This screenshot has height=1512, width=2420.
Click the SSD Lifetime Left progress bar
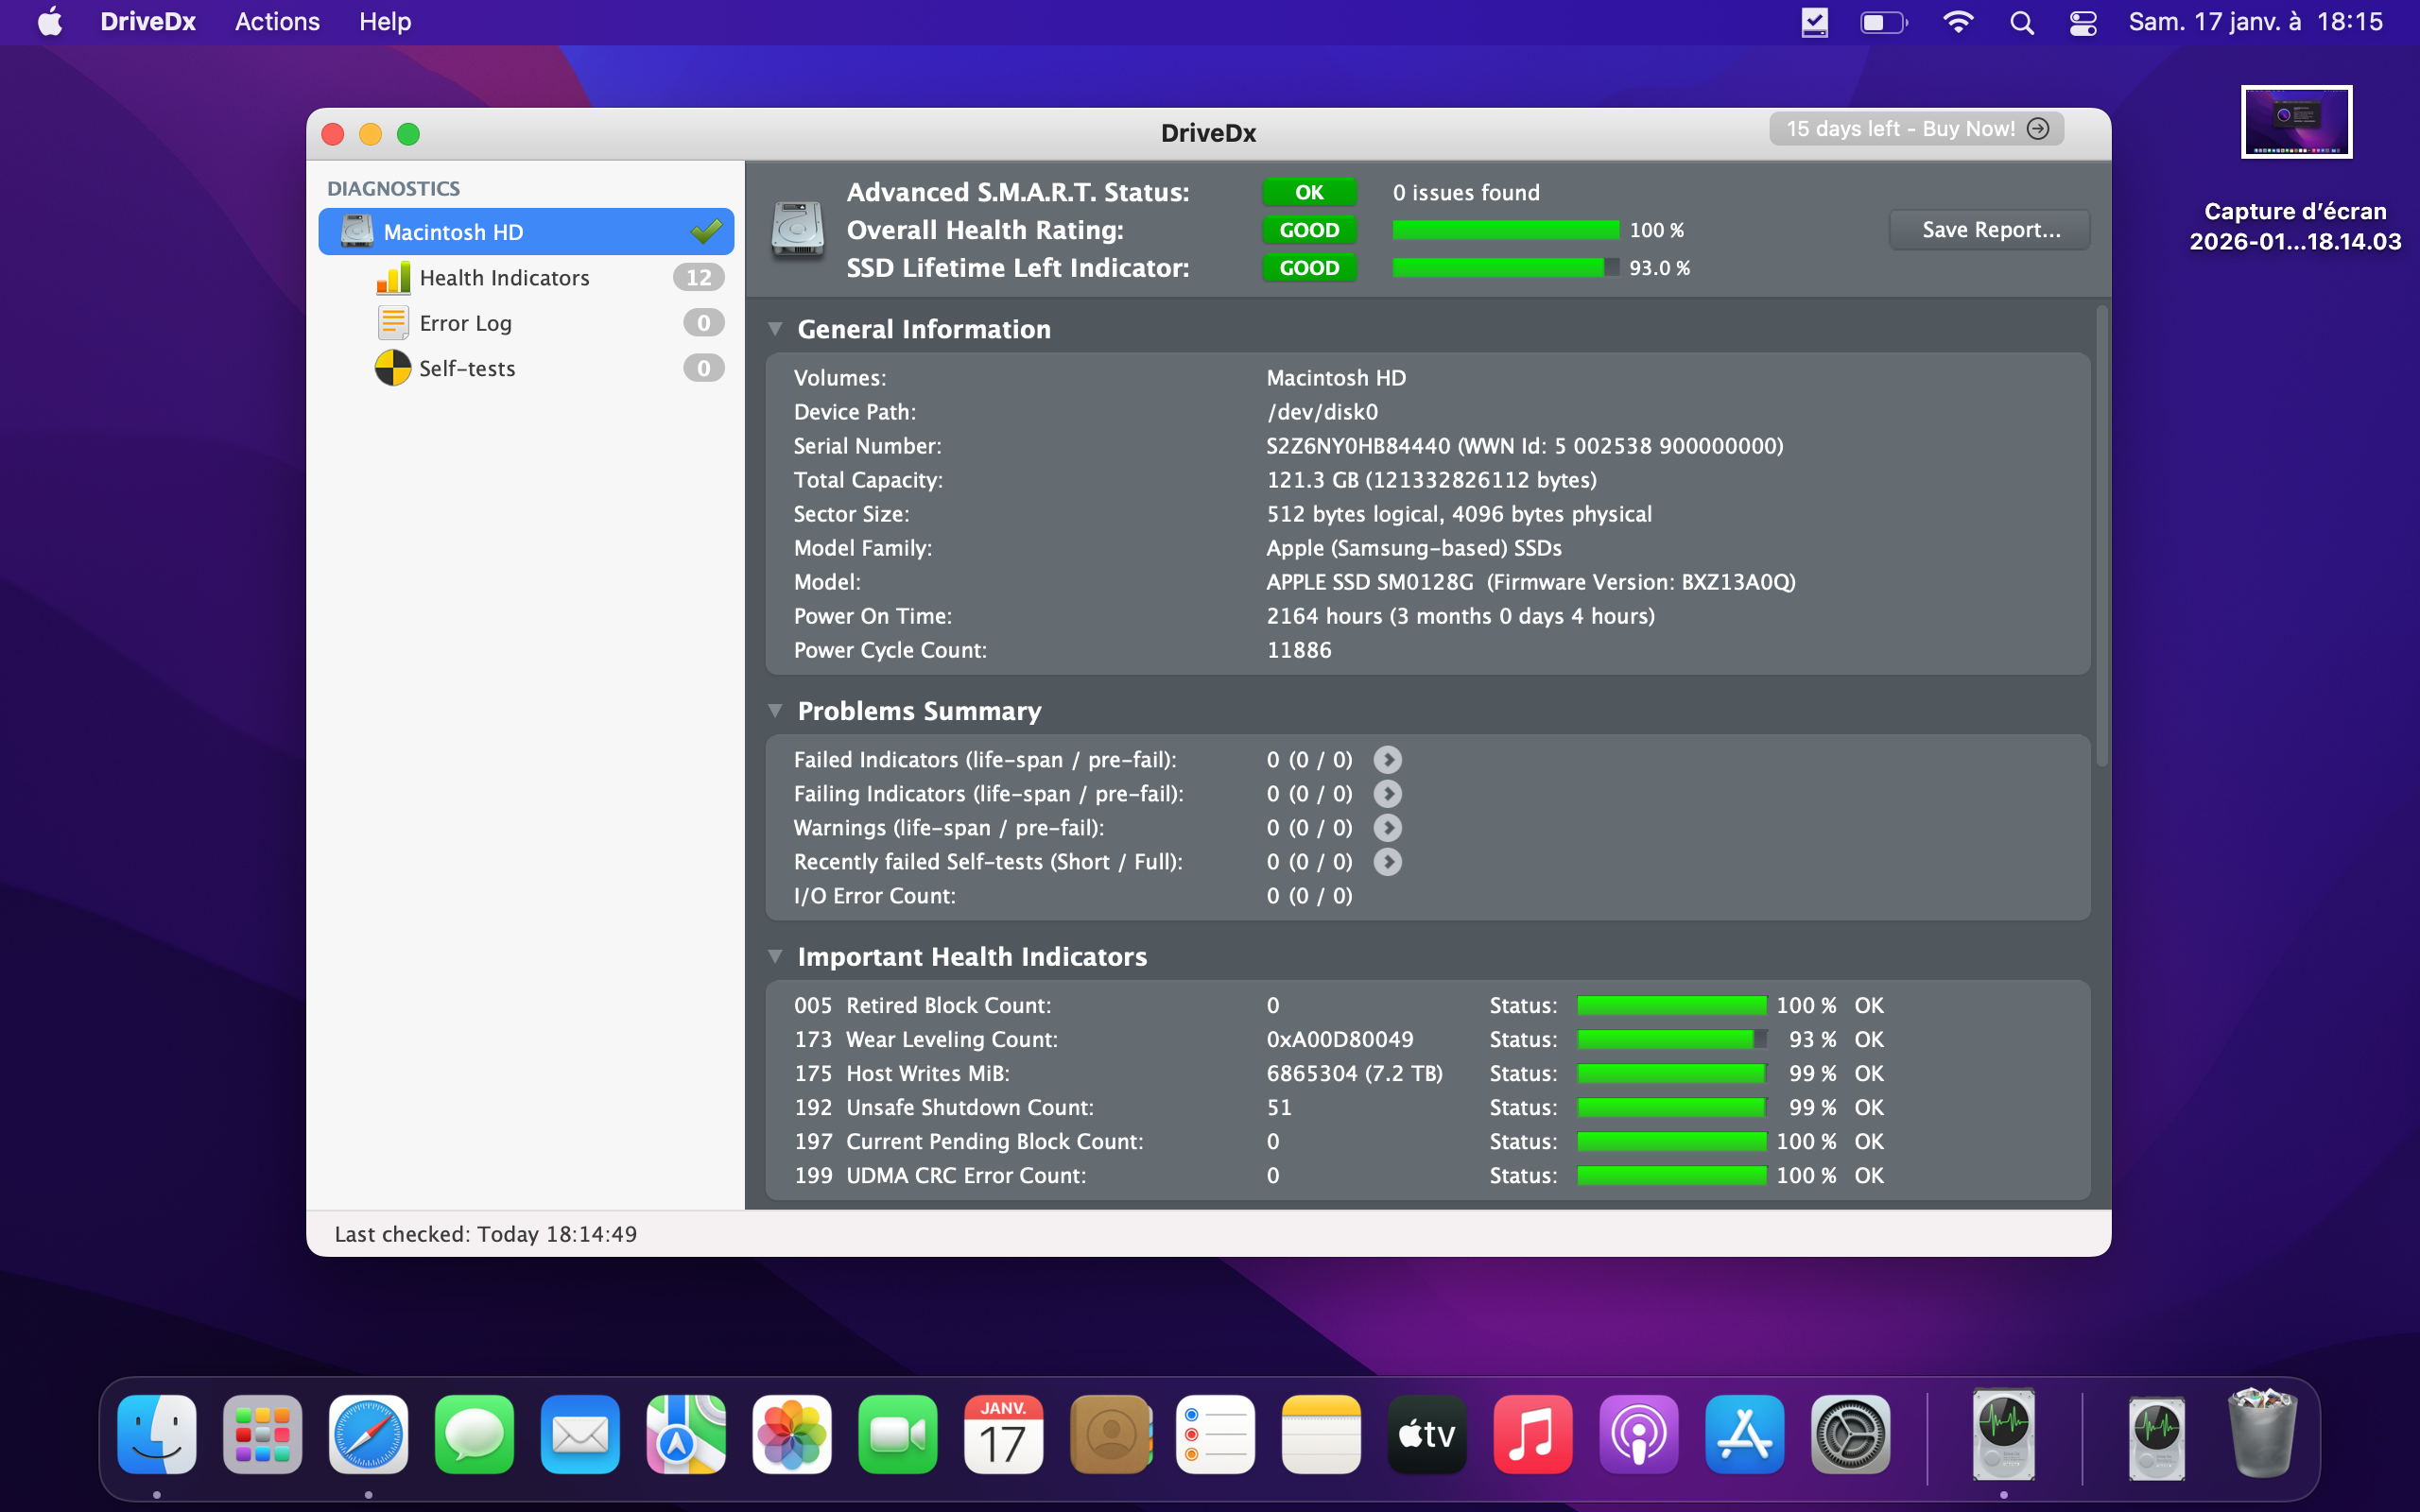(1505, 268)
